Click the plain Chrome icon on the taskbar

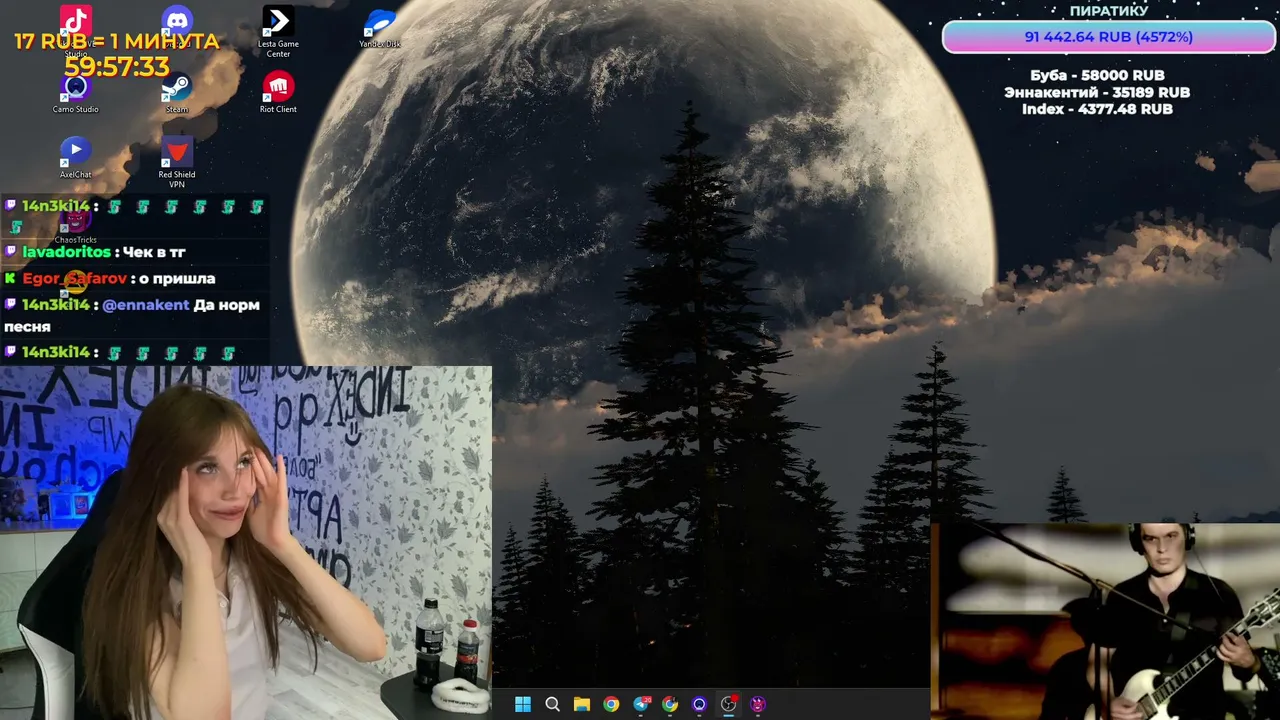click(x=611, y=704)
